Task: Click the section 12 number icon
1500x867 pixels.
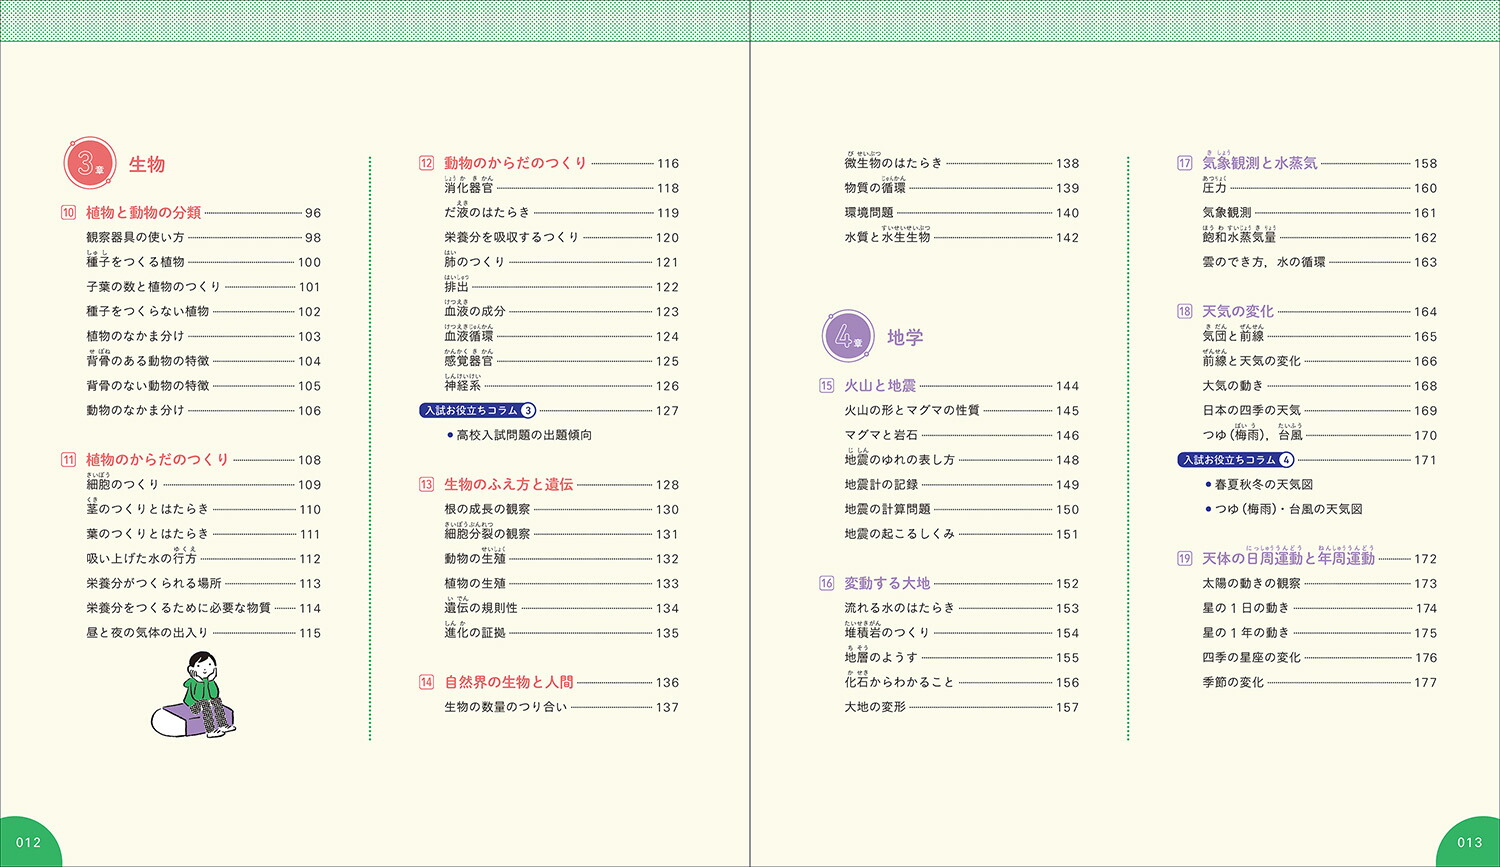Action: (426, 163)
